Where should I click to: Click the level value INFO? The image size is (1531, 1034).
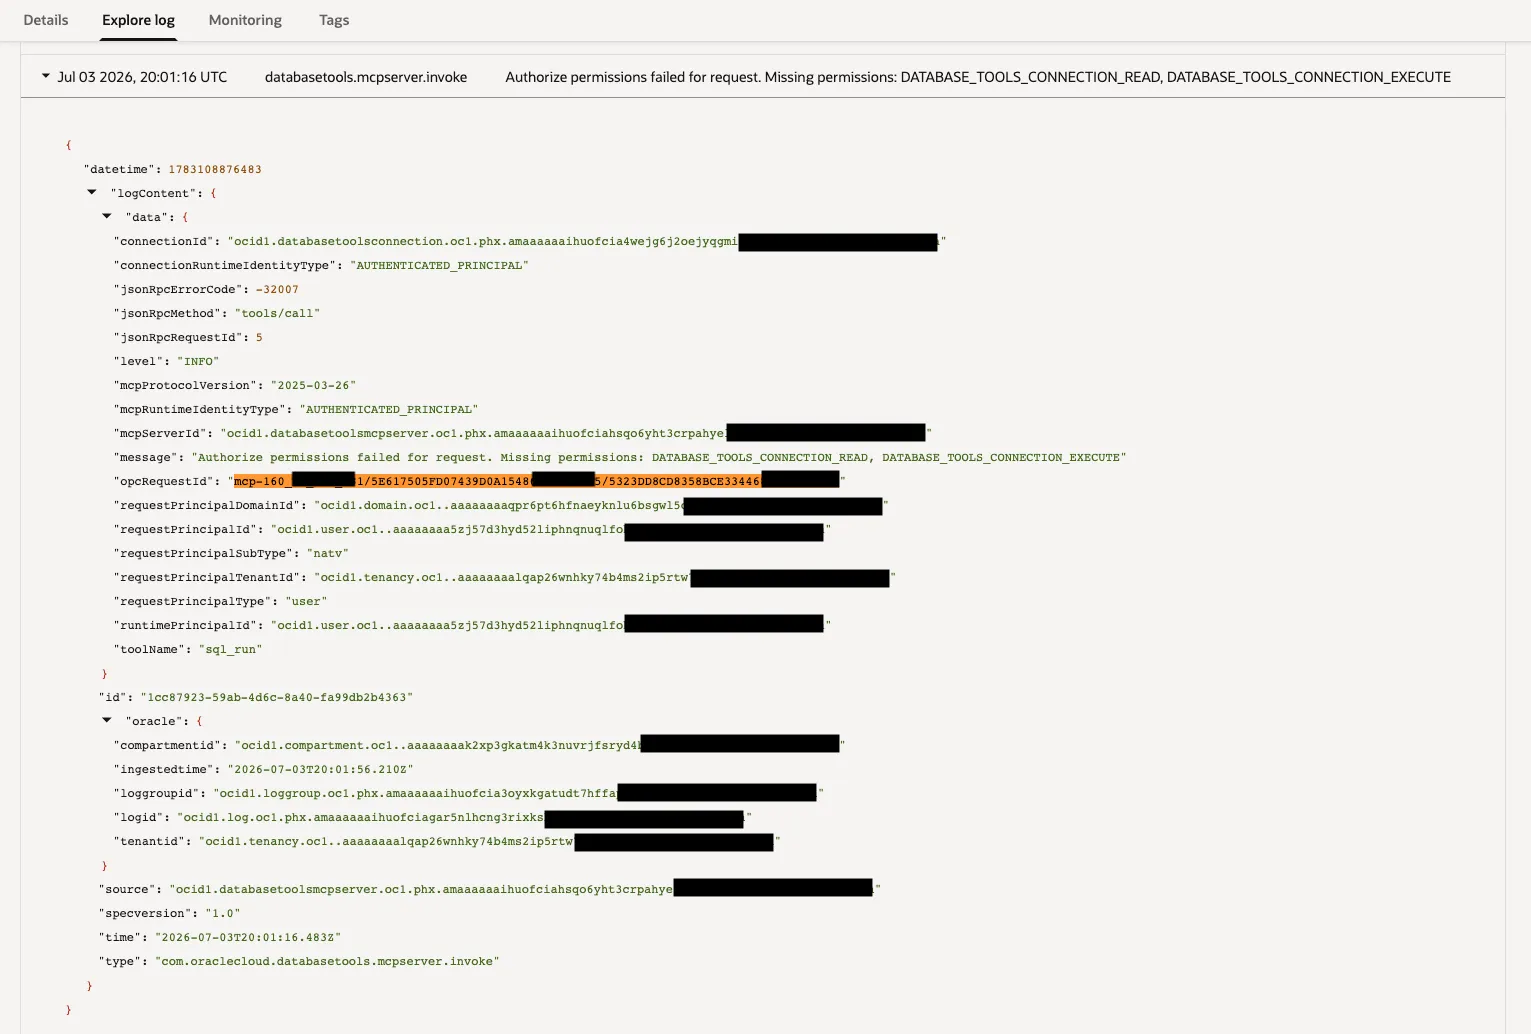[x=198, y=361]
